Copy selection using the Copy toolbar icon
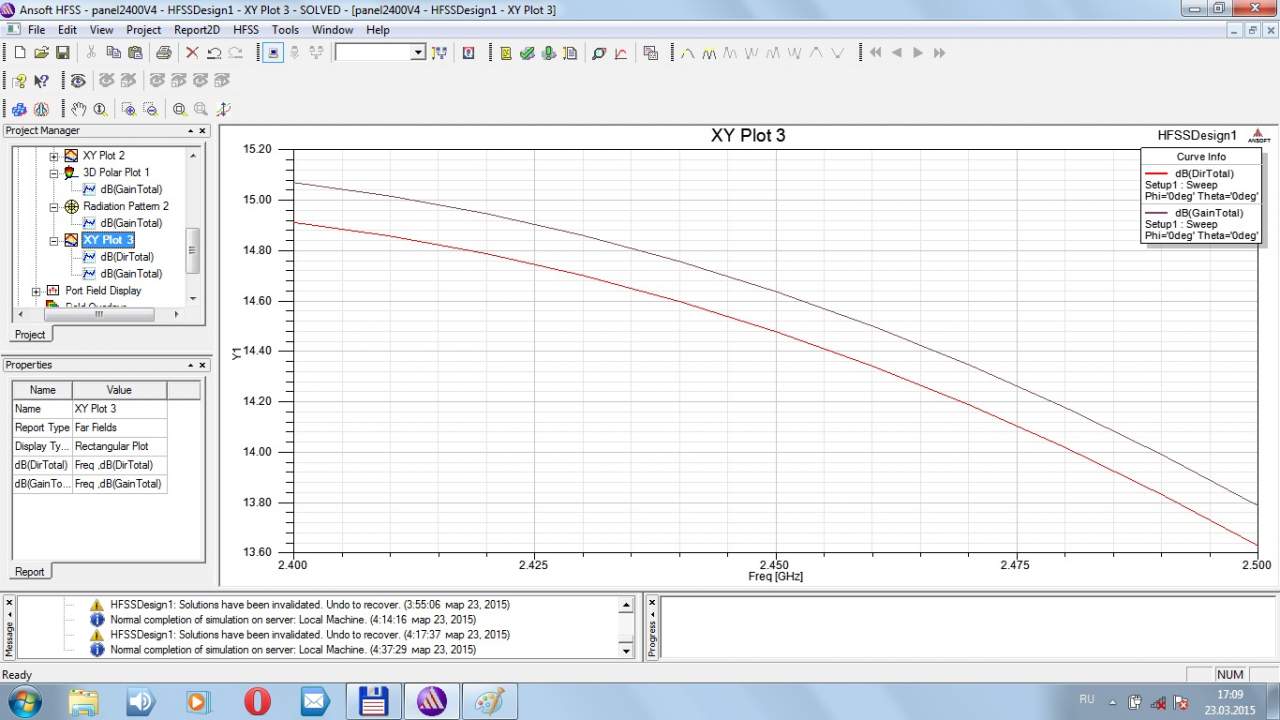Viewport: 1280px width, 720px height. [113, 53]
